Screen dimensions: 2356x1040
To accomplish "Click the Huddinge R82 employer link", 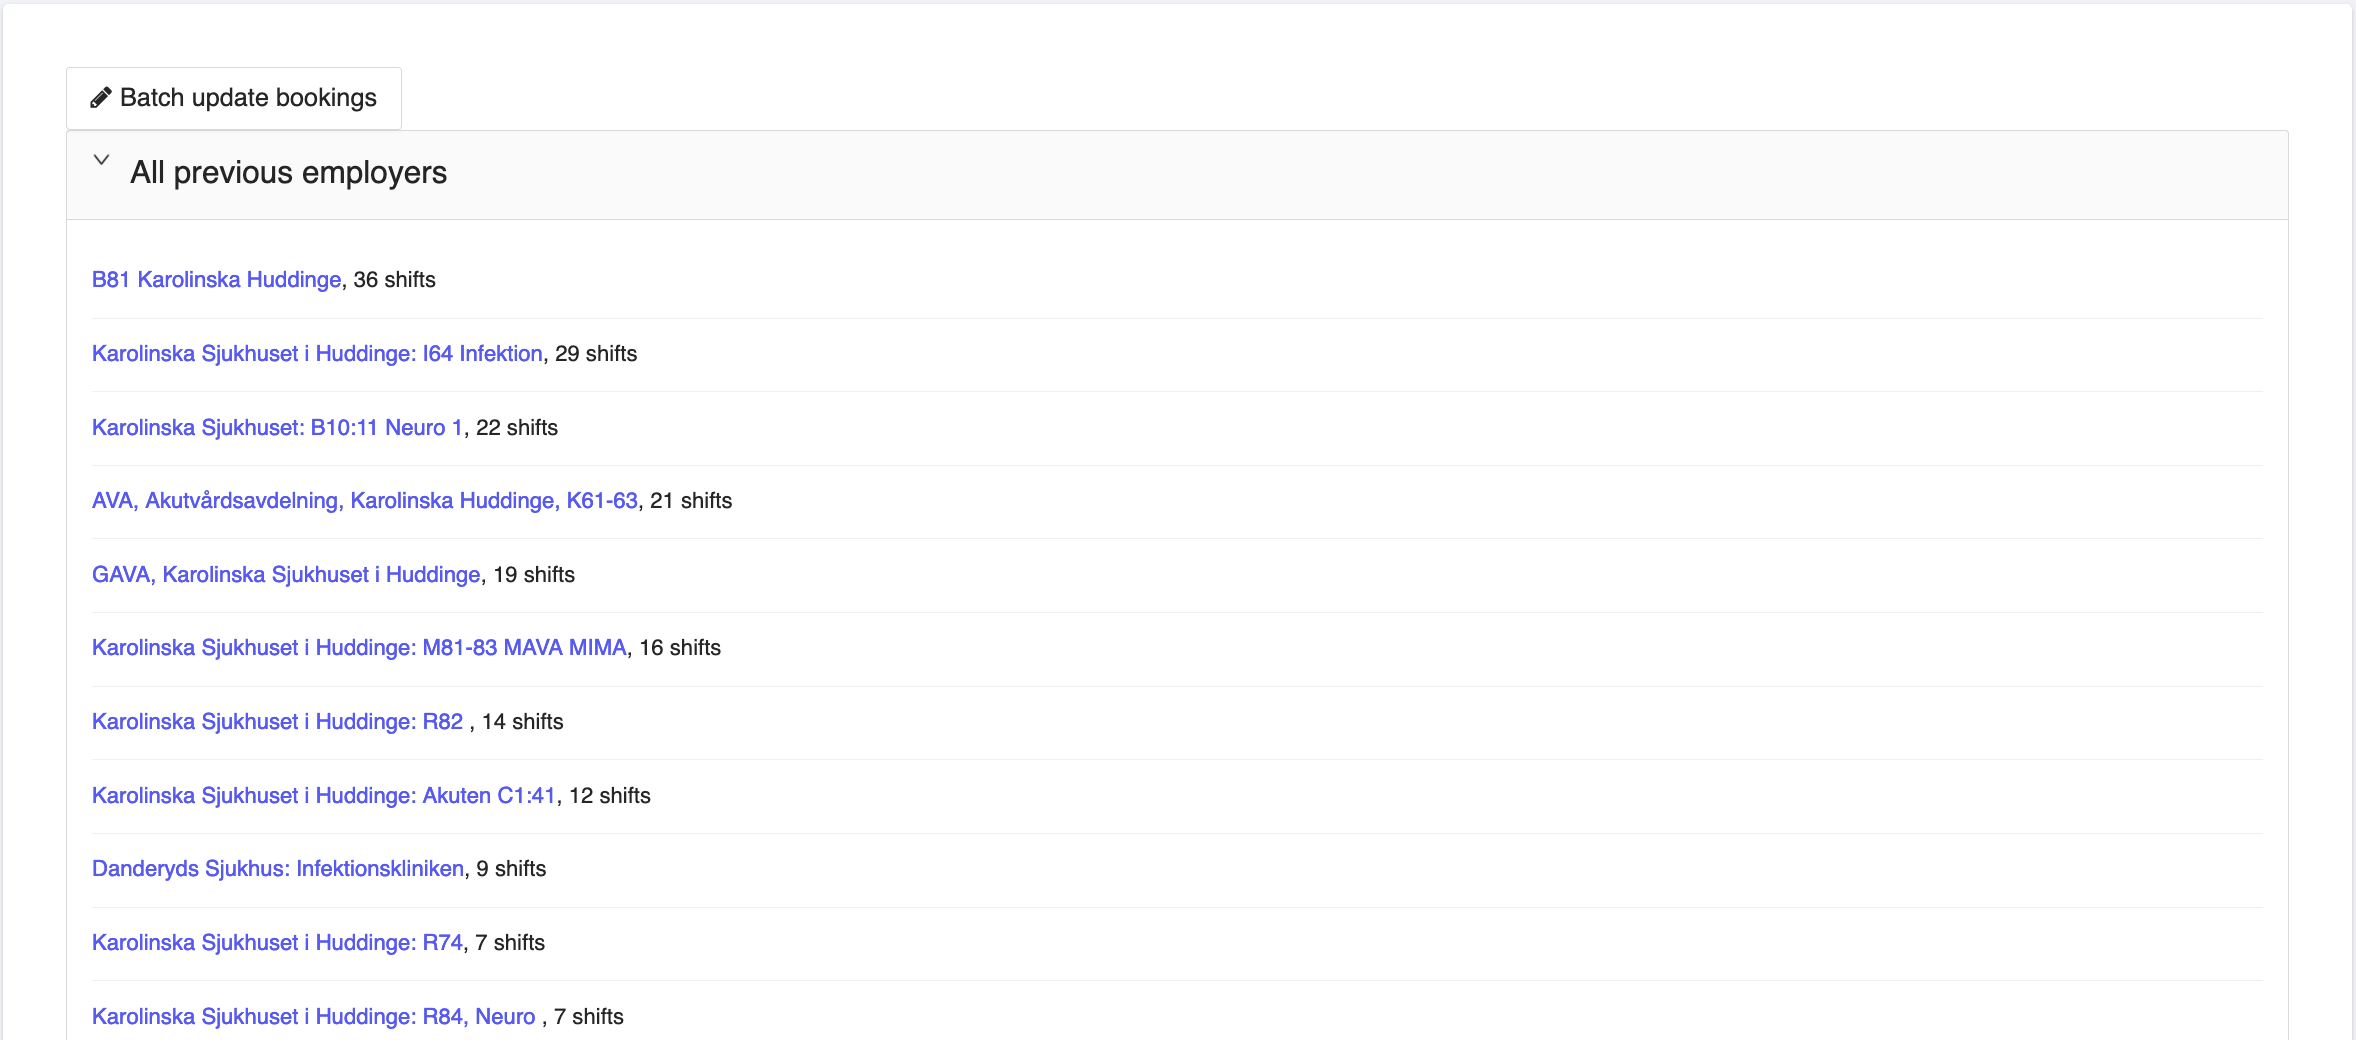I will (277, 722).
